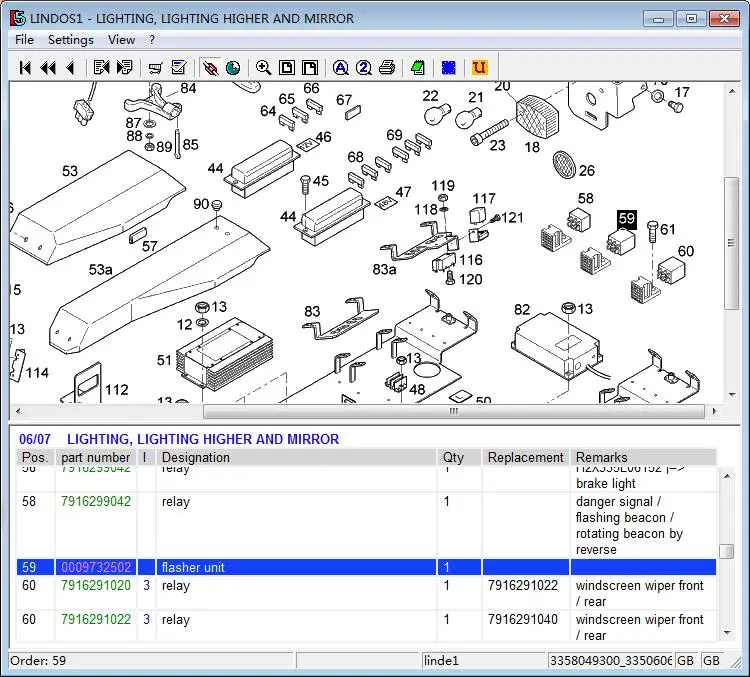Click replacement number 7916291022
Viewport: 750px width, 677px height.
click(x=523, y=586)
